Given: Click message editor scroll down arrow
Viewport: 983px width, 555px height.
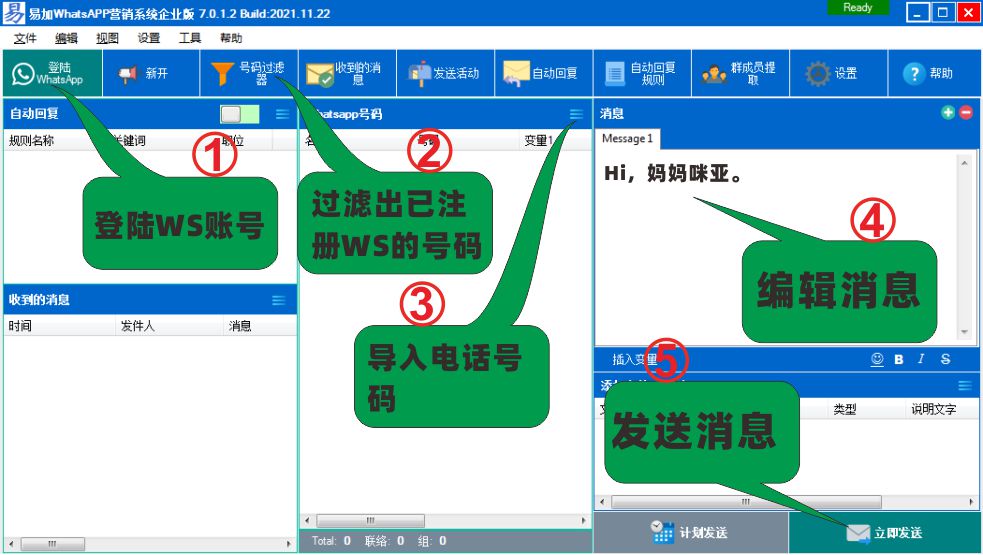Looking at the screenshot, I should point(964,332).
